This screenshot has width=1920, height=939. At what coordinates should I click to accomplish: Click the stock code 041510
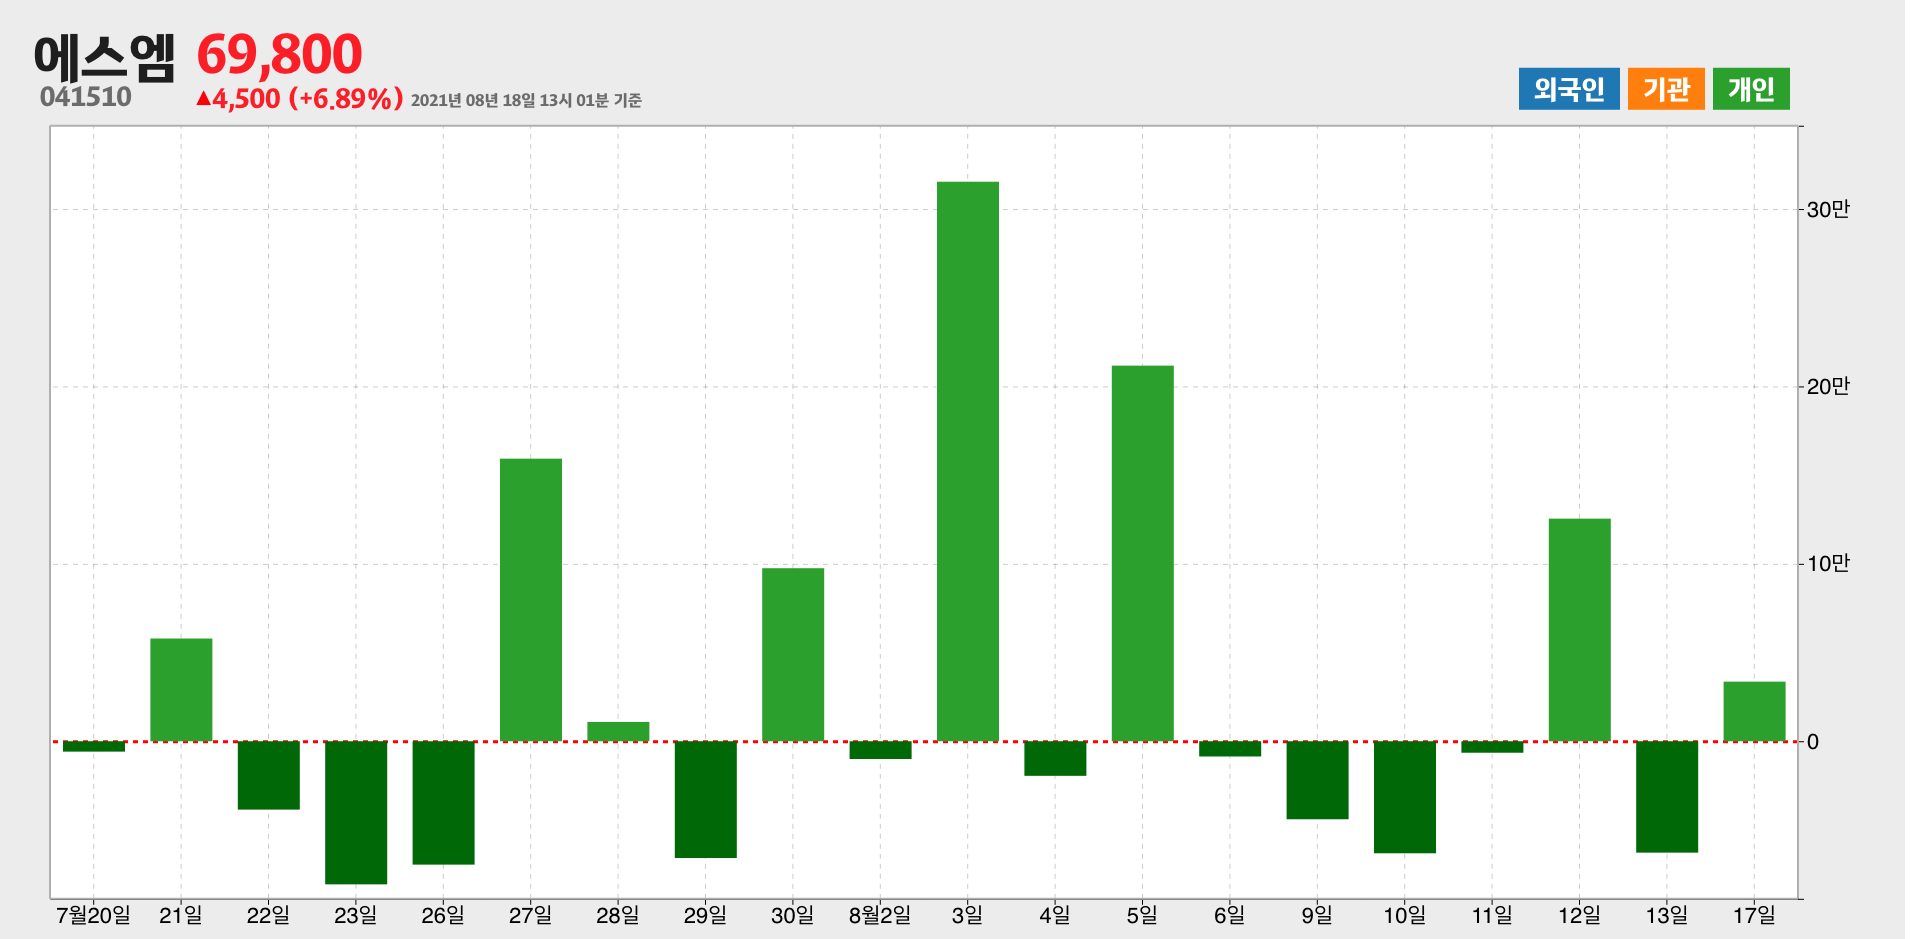tap(85, 97)
